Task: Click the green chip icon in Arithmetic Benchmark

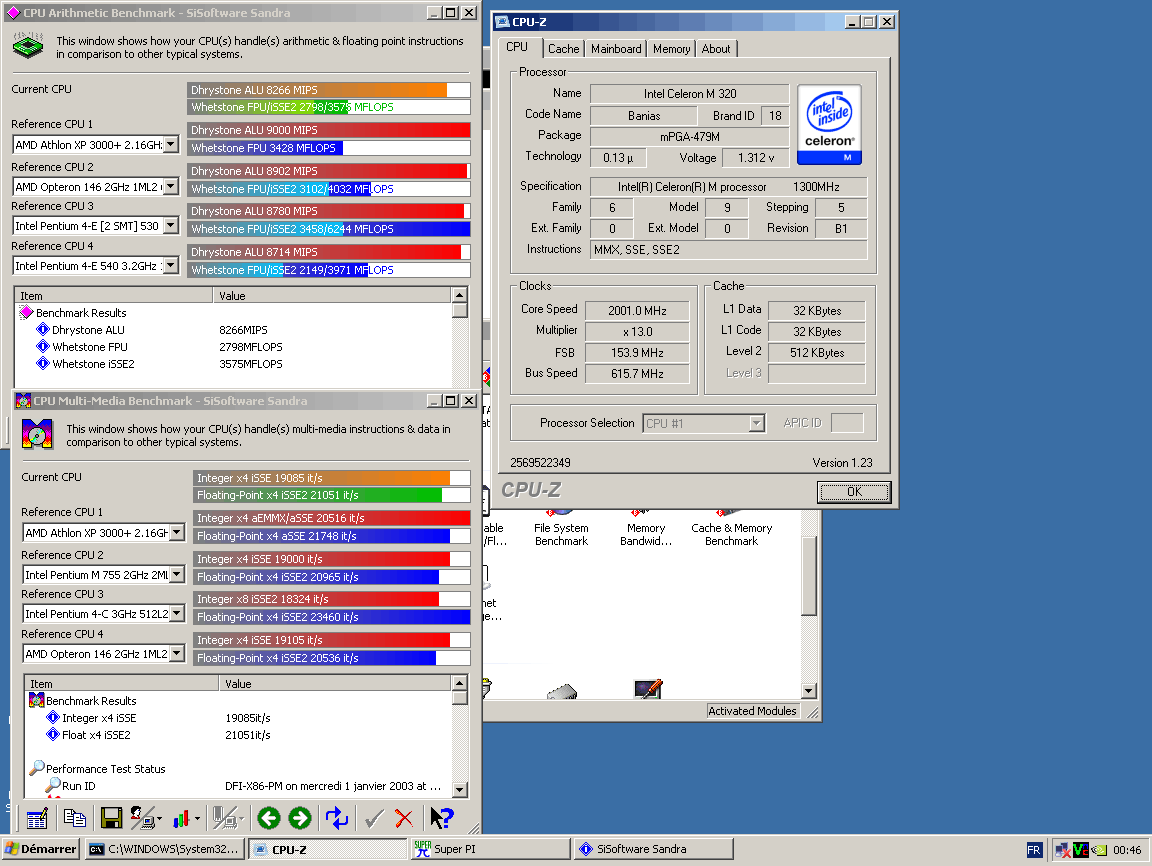Action: click(x=28, y=46)
